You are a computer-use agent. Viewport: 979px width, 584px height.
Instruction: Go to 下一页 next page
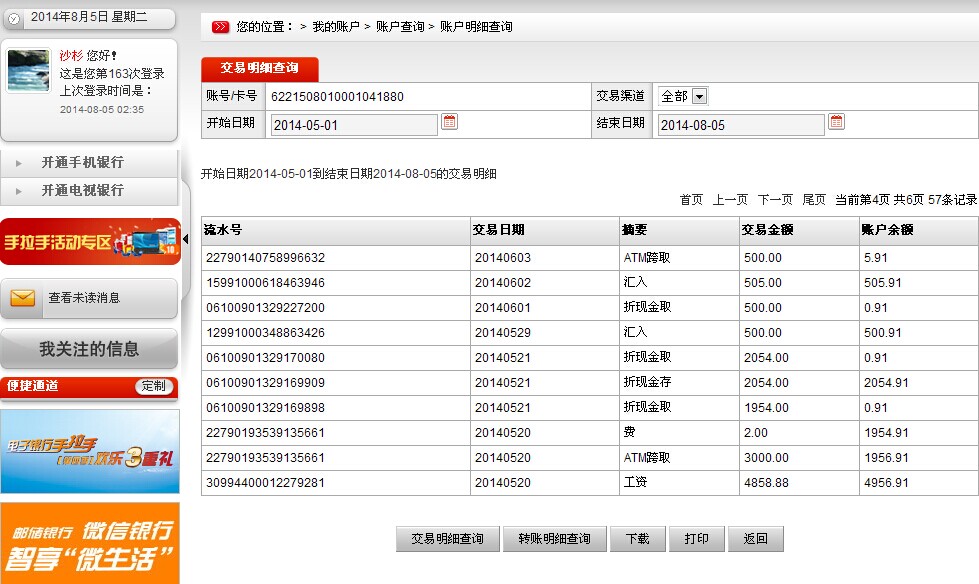pos(775,200)
